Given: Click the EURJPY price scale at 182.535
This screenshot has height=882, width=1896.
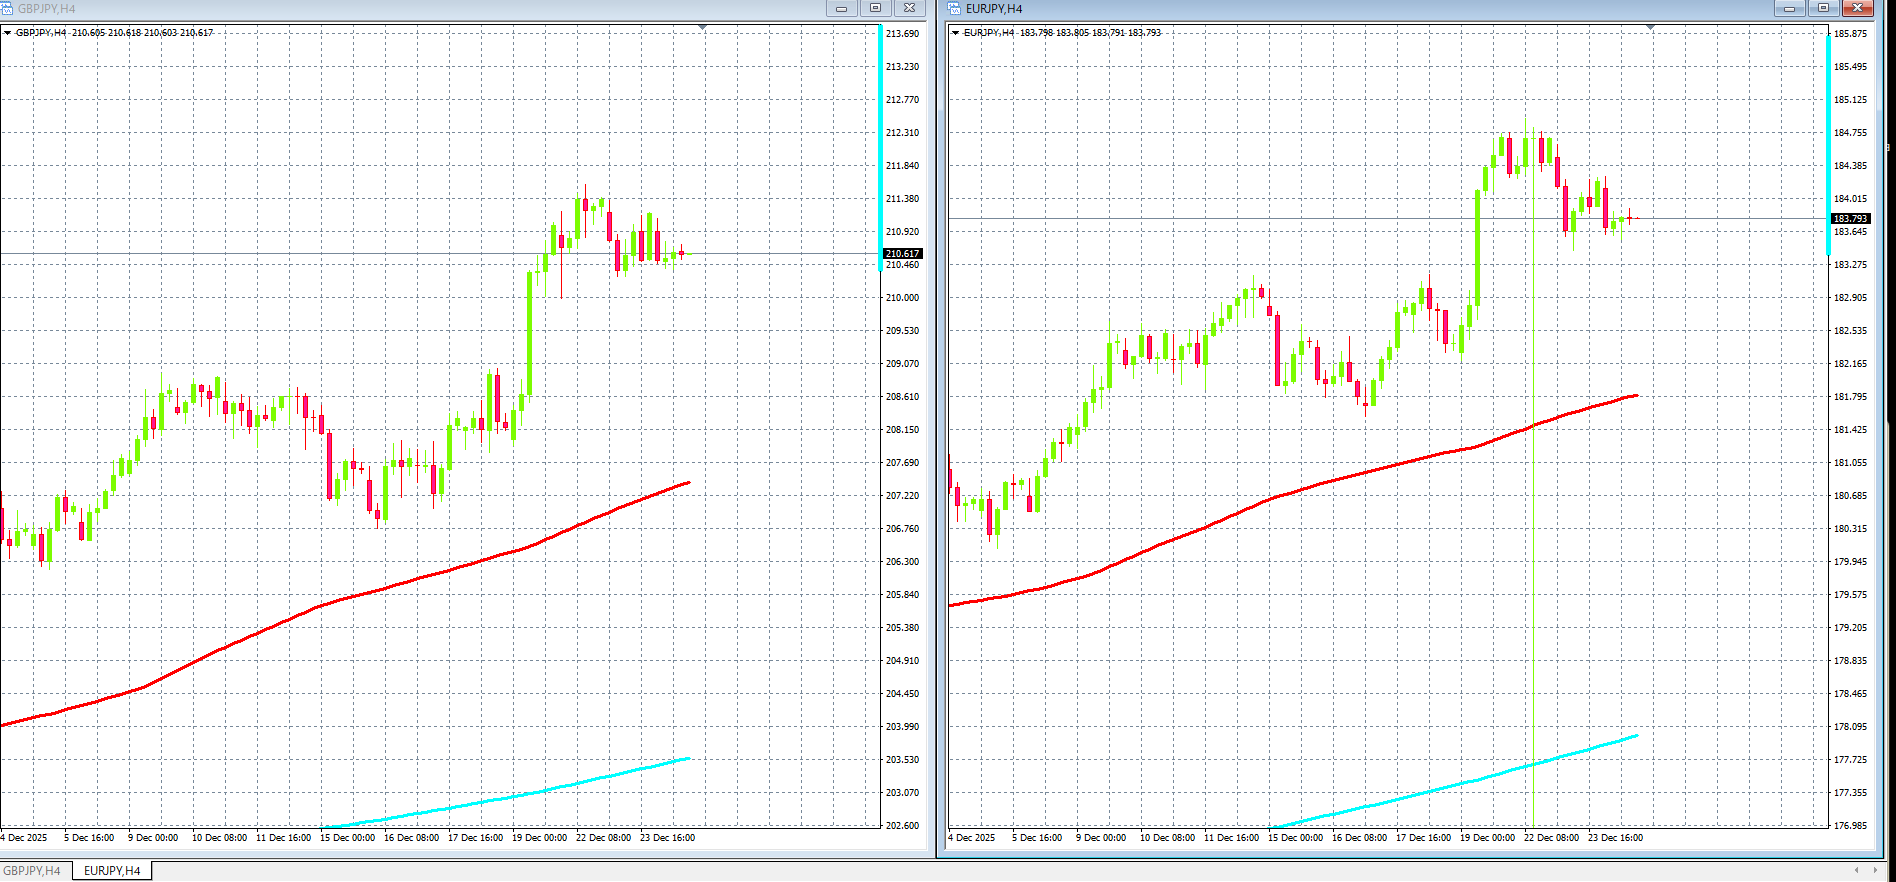Looking at the screenshot, I should (1850, 331).
